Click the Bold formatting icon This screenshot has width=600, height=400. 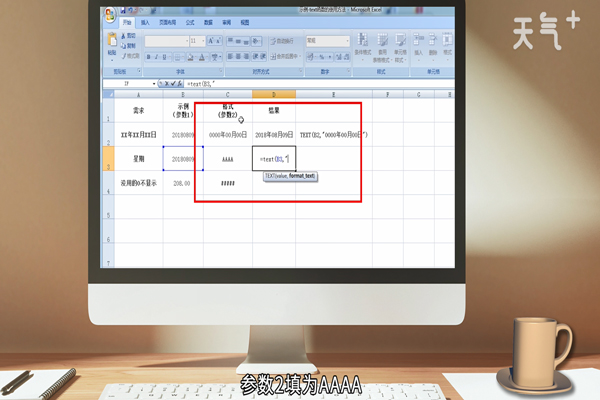pyautogui.click(x=148, y=57)
